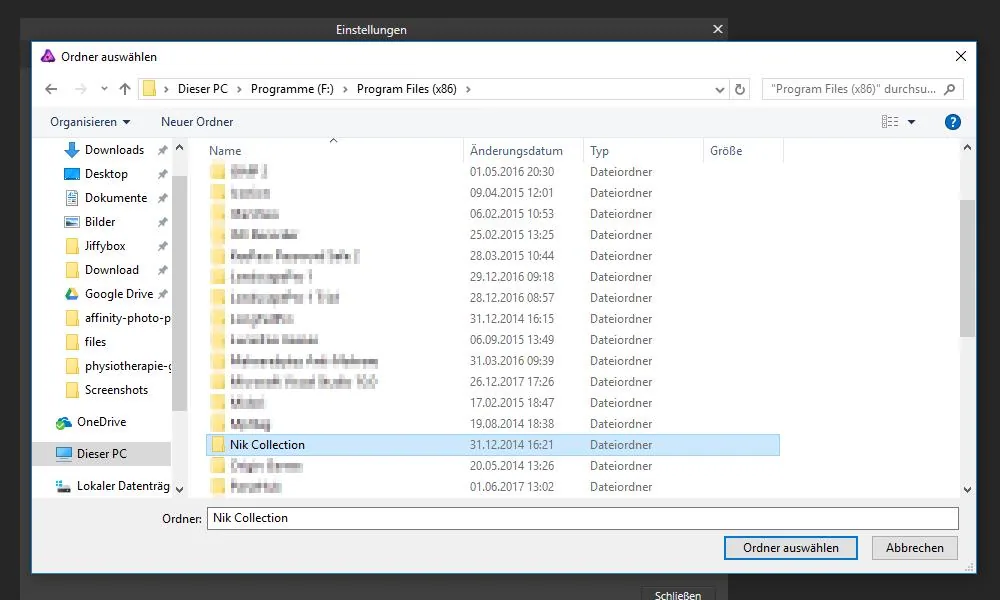Select affinity-photo-p folder in sidebar
The image size is (1000, 600).
click(127, 318)
